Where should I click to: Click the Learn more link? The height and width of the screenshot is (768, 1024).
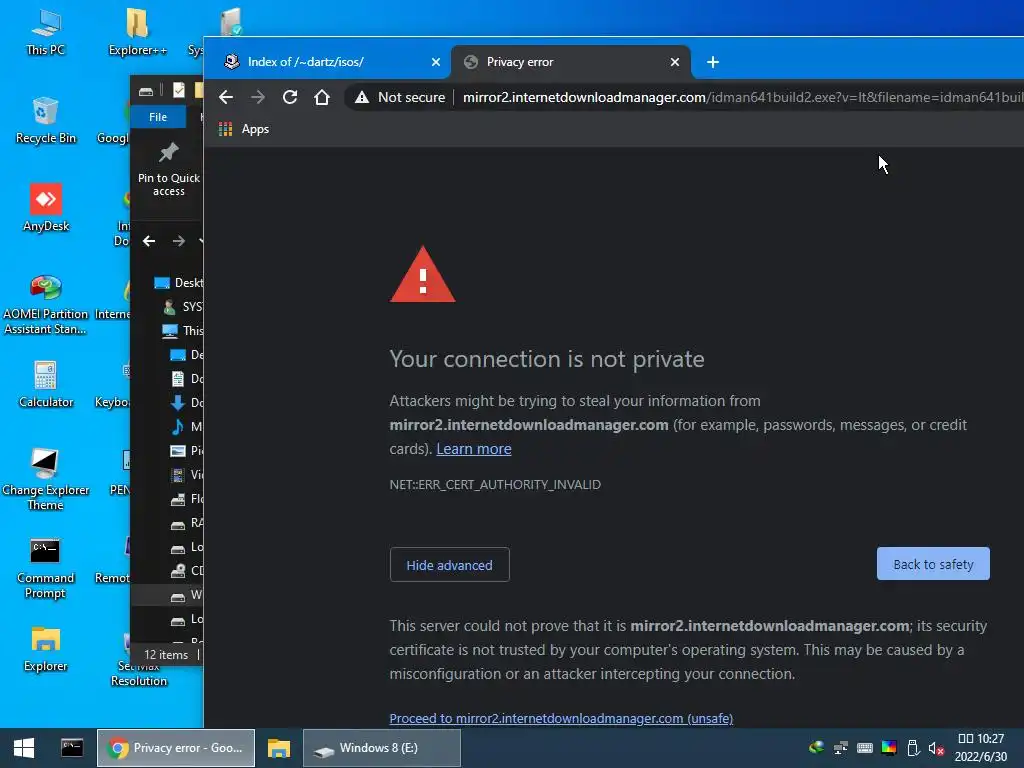coord(473,449)
